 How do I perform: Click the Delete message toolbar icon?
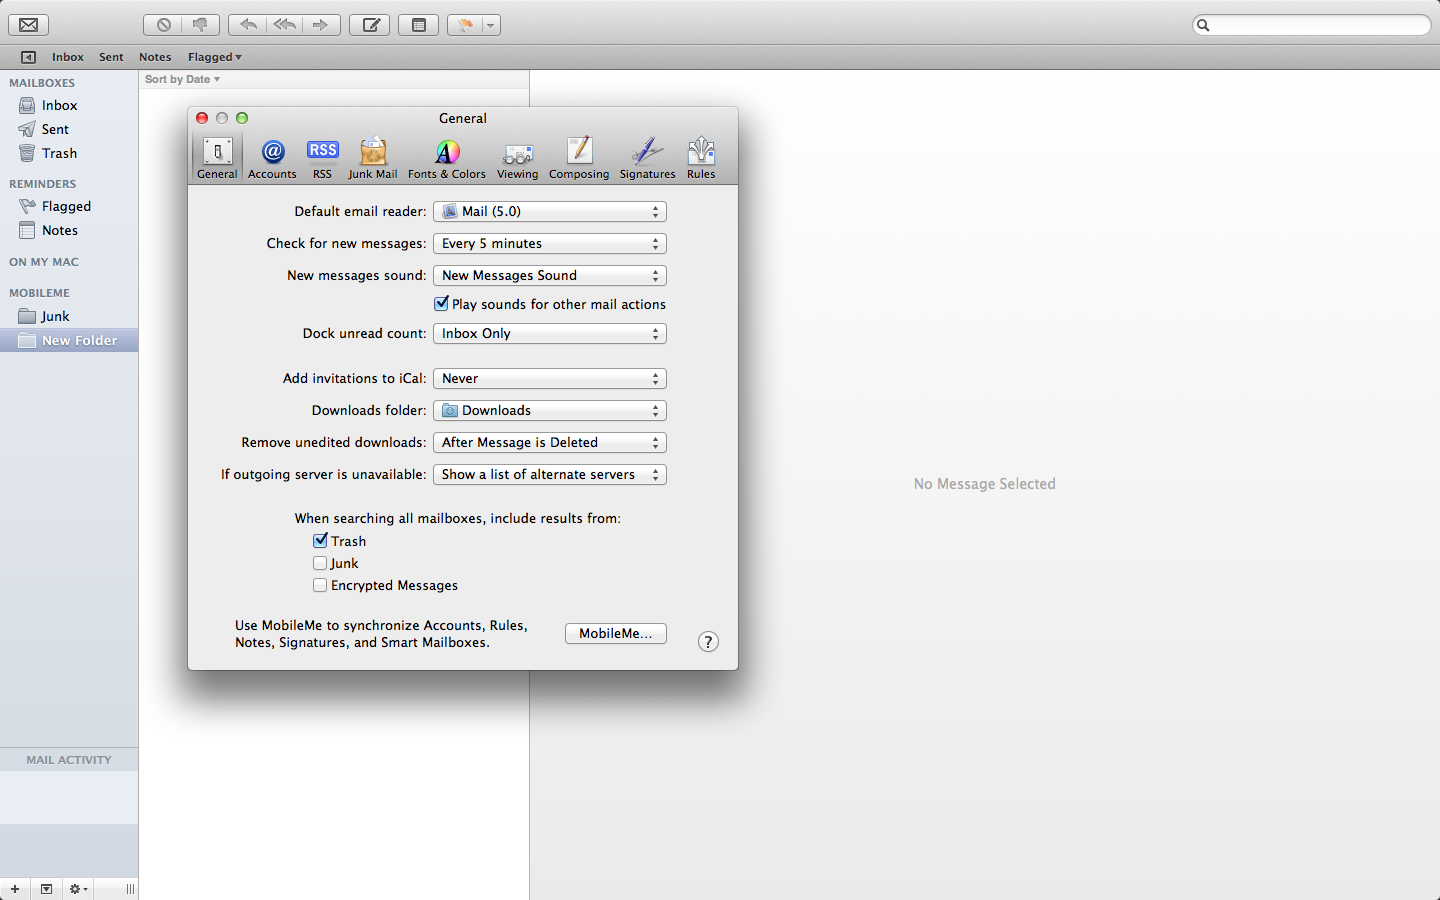click(163, 25)
